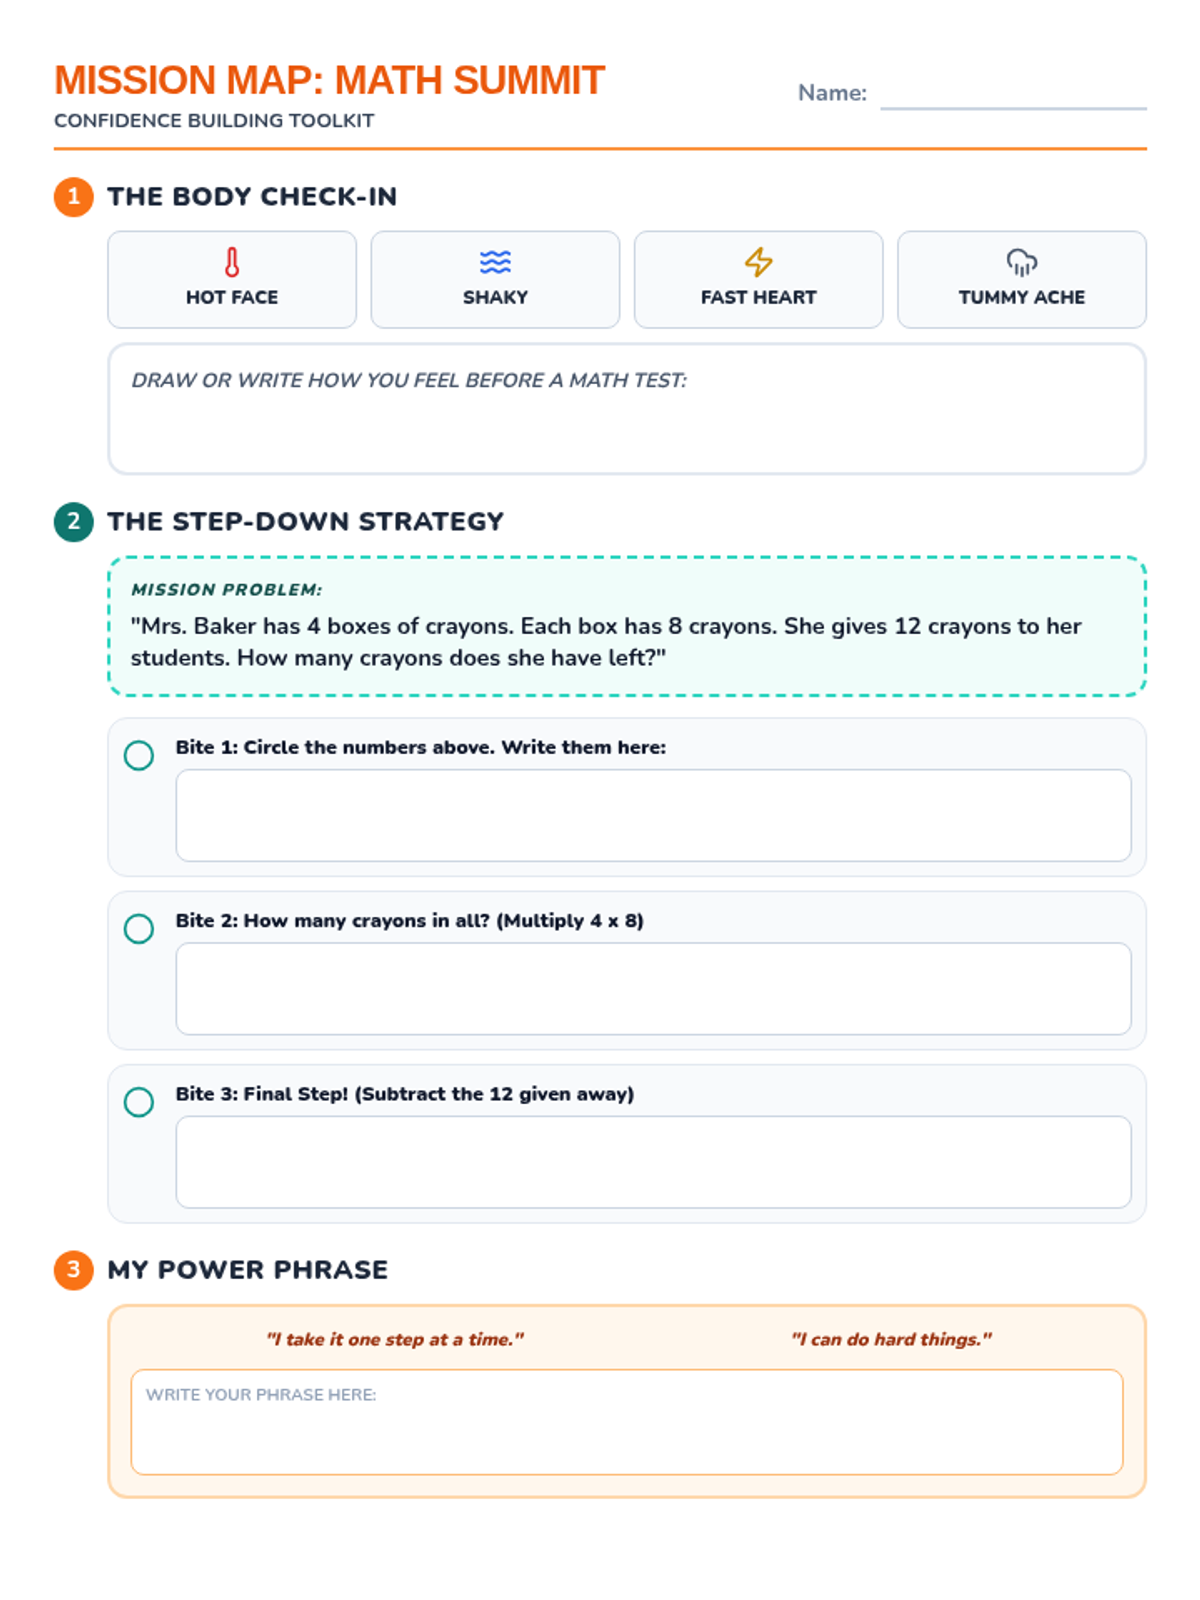Screen dimensions: 1200x1600
Task: Click the green number 2 badge
Action: pyautogui.click(x=73, y=521)
